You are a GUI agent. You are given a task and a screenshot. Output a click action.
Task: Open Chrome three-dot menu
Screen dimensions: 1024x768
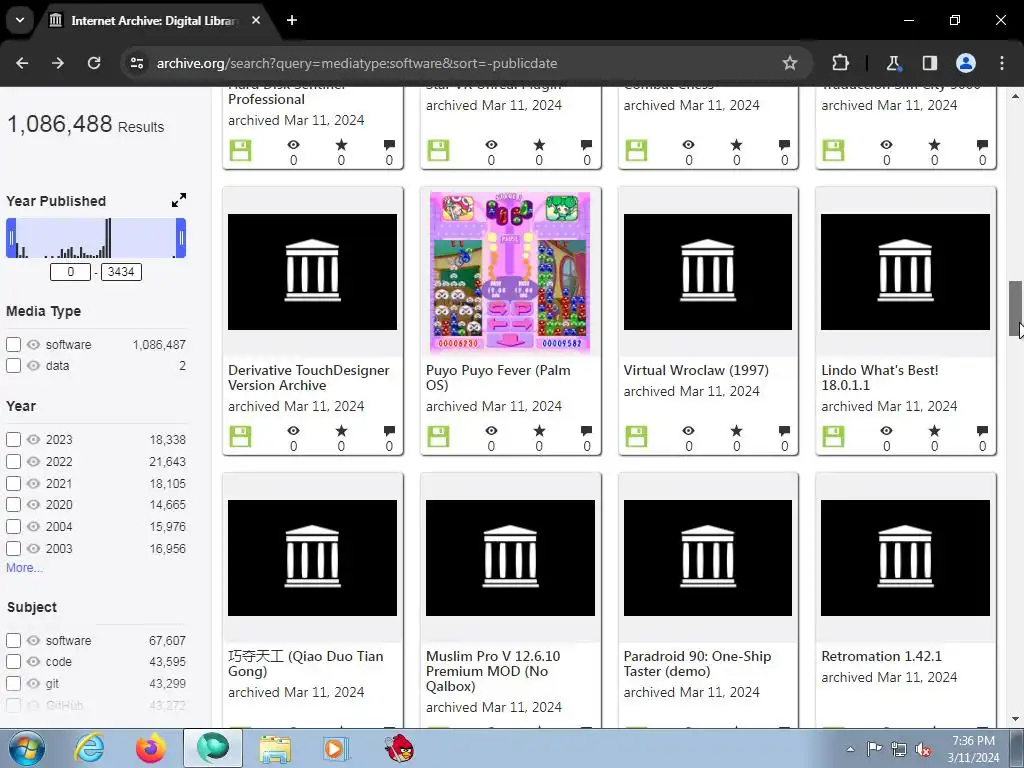coord(1002,63)
